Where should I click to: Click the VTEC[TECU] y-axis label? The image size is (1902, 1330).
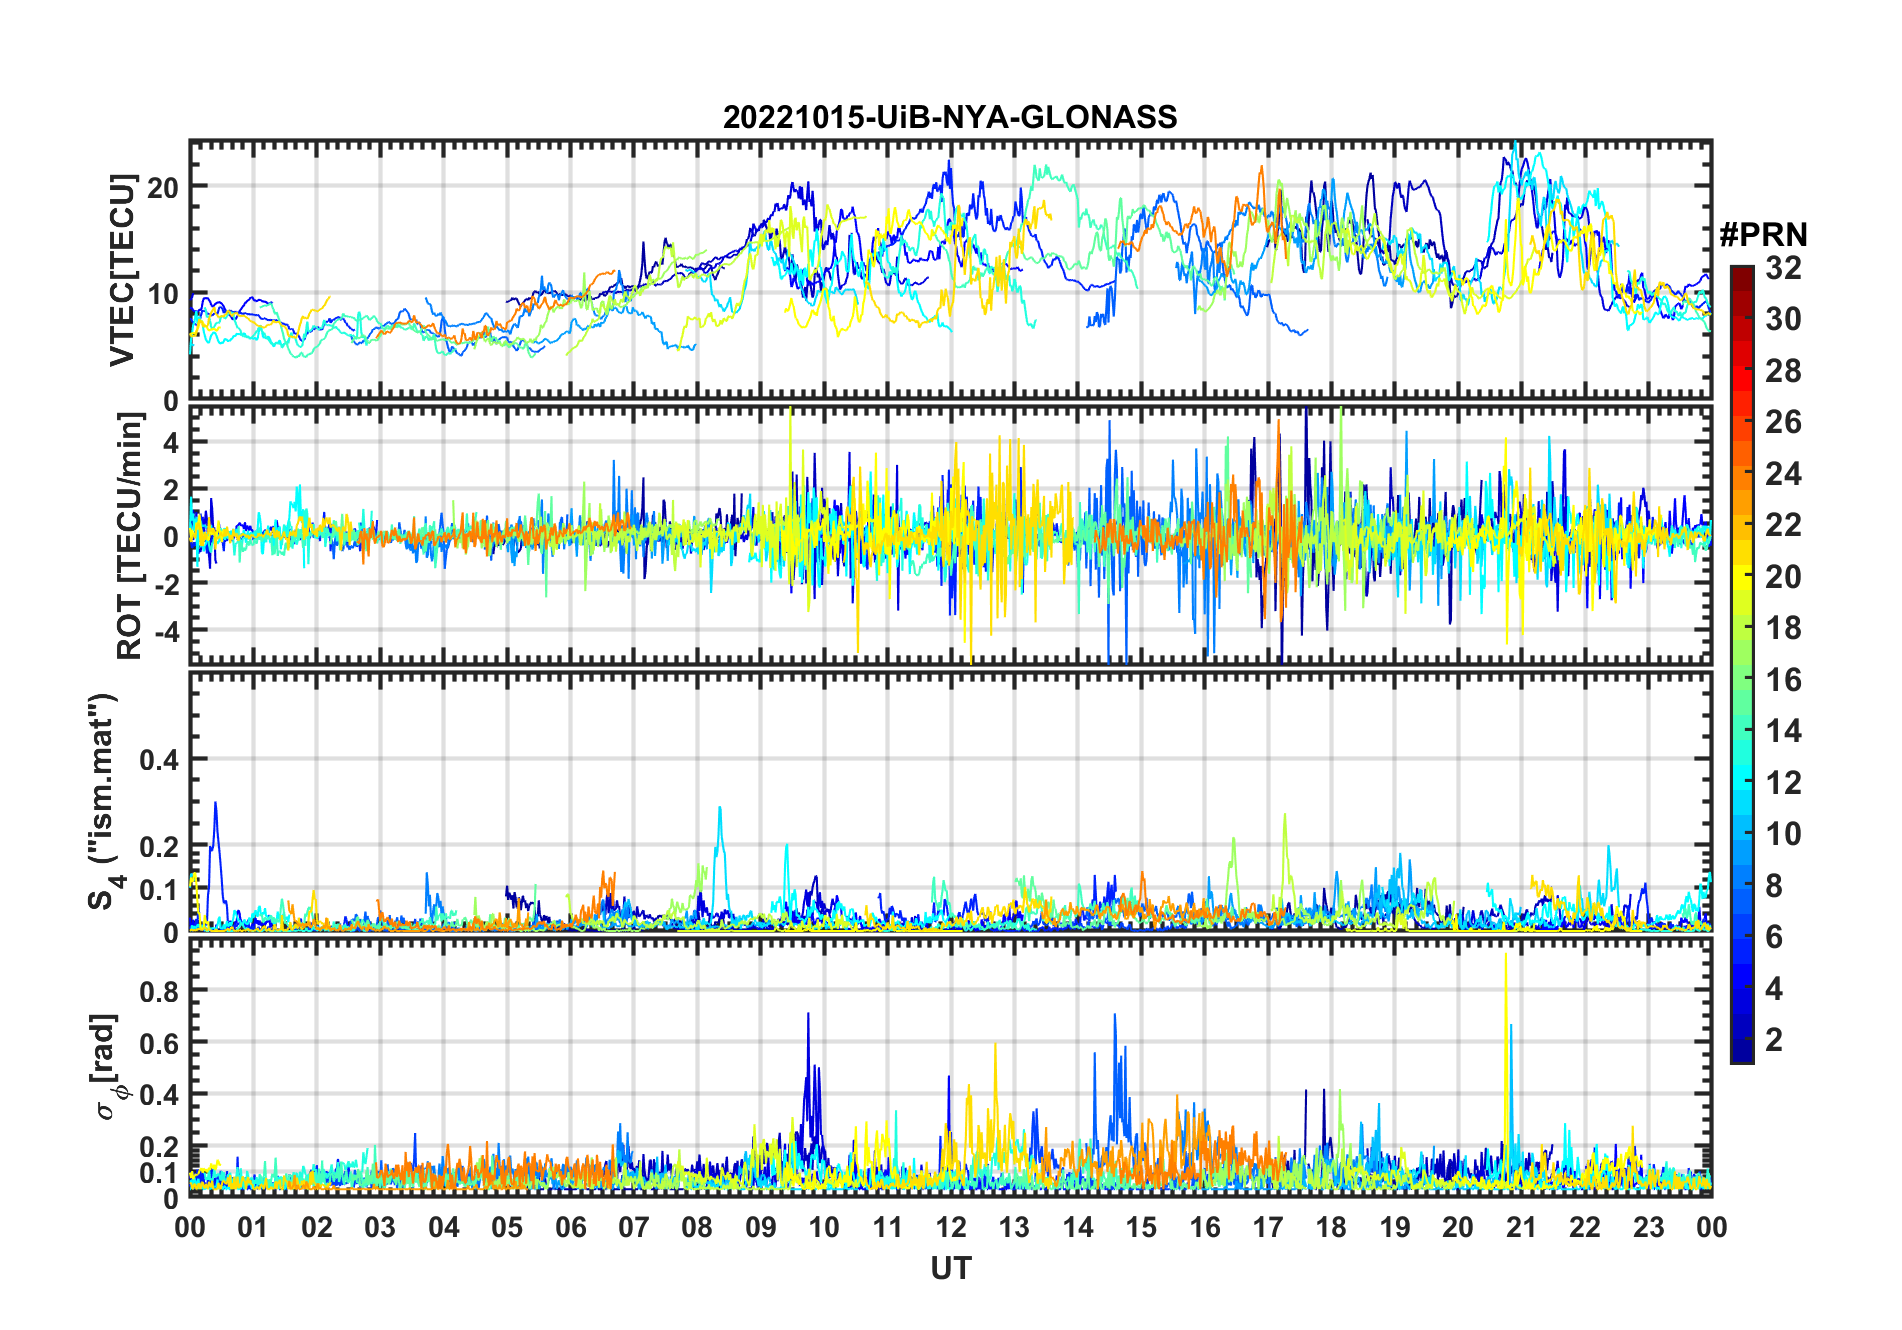[x=122, y=270]
